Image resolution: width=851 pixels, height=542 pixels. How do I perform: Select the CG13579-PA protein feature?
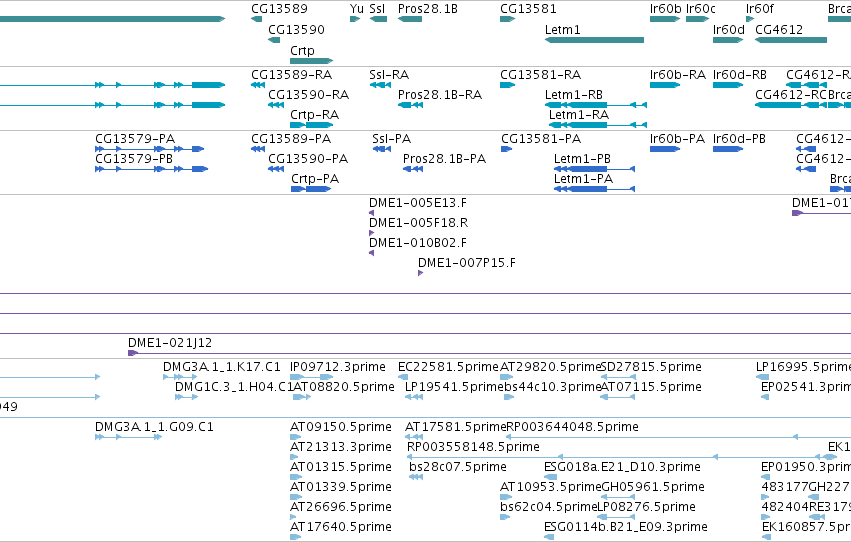coord(149,149)
